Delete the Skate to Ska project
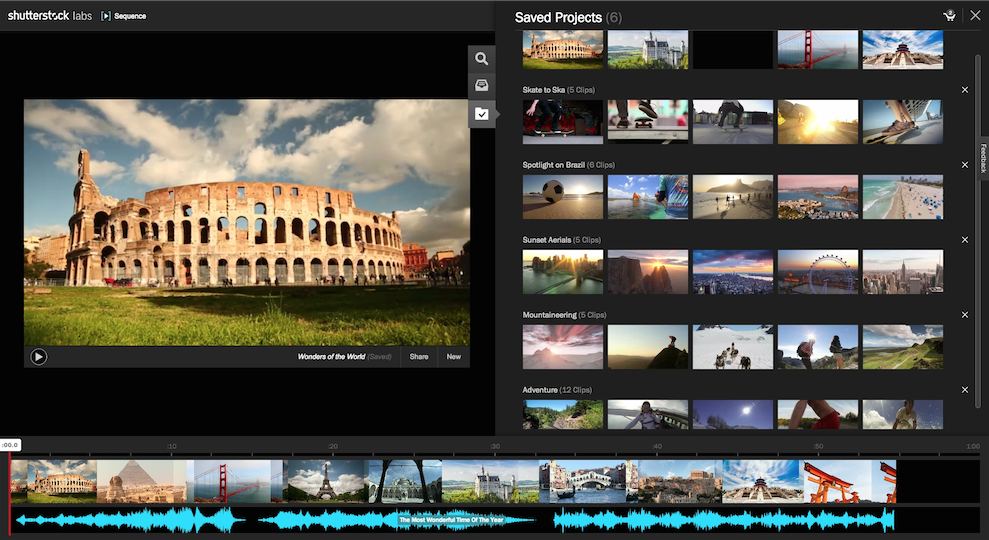This screenshot has width=989, height=540. pos(965,90)
